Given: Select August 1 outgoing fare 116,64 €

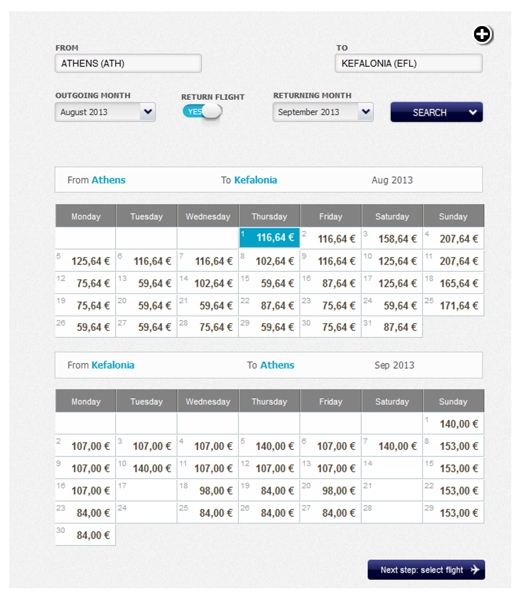Looking at the screenshot, I should click(269, 238).
